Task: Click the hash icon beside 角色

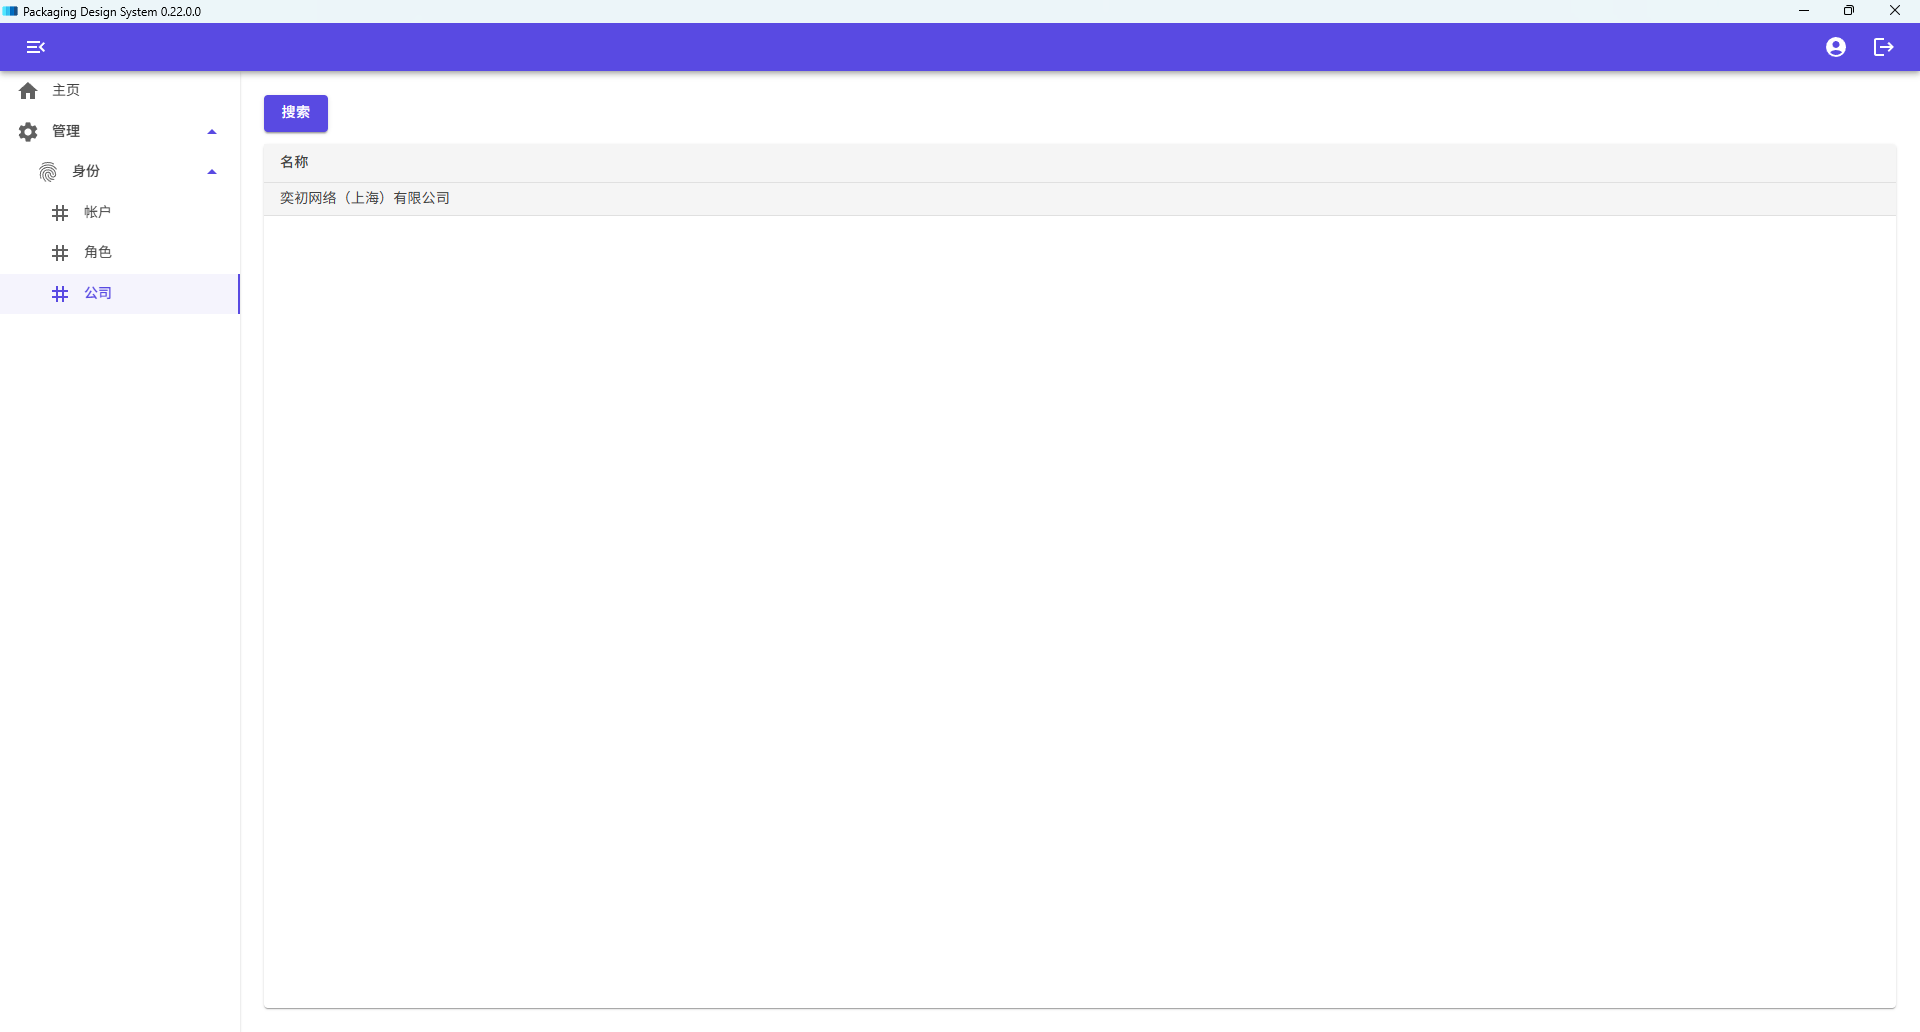Action: coord(60,253)
